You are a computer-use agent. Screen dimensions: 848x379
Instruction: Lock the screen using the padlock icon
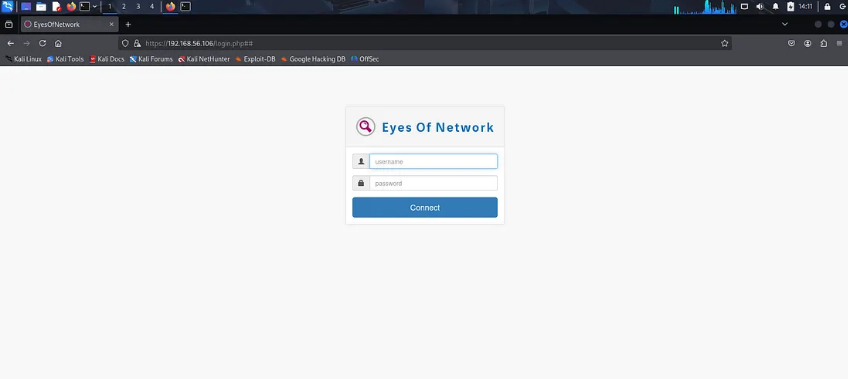pyautogui.click(x=827, y=6)
